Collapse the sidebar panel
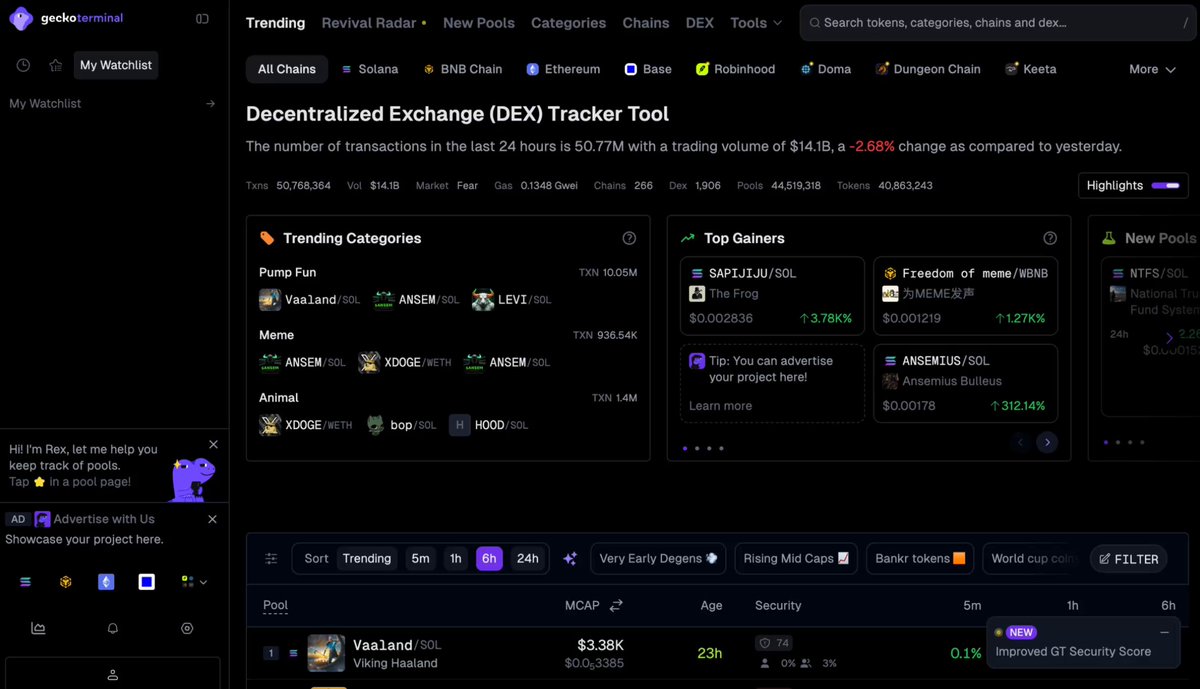 click(202, 18)
